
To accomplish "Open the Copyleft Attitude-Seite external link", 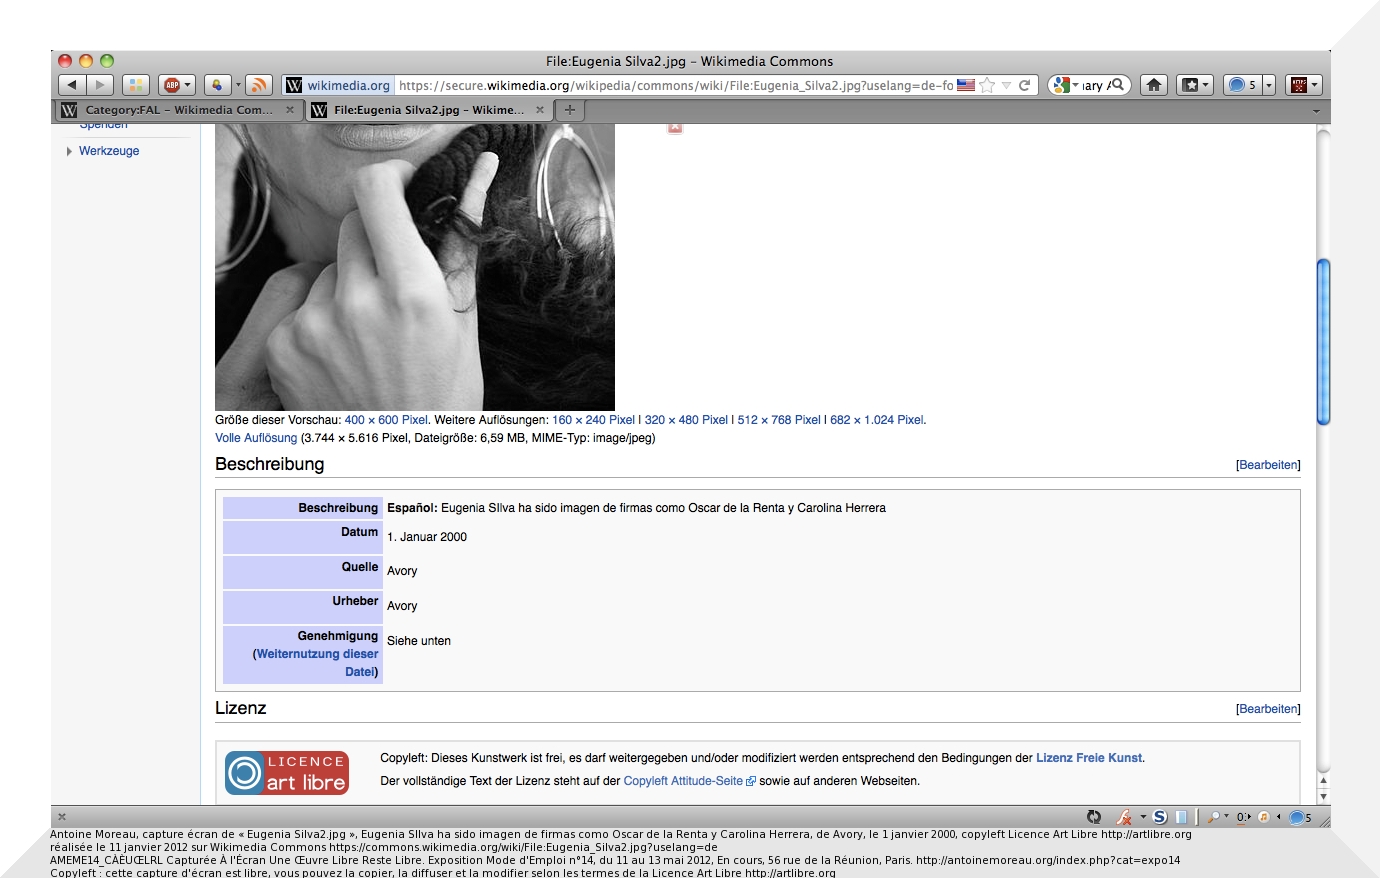I will [689, 781].
